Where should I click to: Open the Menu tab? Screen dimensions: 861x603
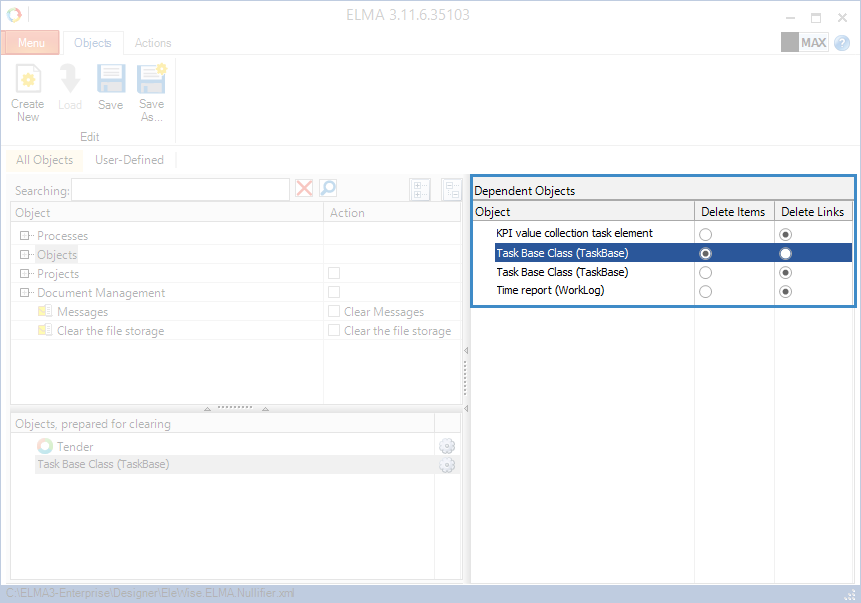click(31, 43)
